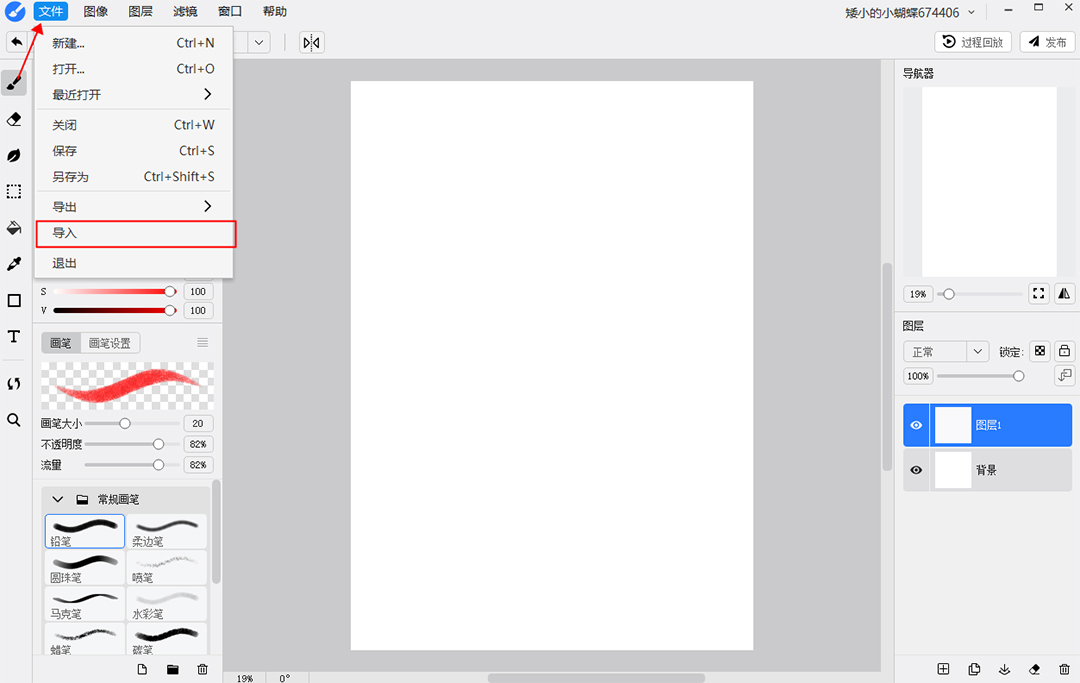Select the 马克笔 brush preset
The width and height of the screenshot is (1080, 683).
(x=85, y=604)
